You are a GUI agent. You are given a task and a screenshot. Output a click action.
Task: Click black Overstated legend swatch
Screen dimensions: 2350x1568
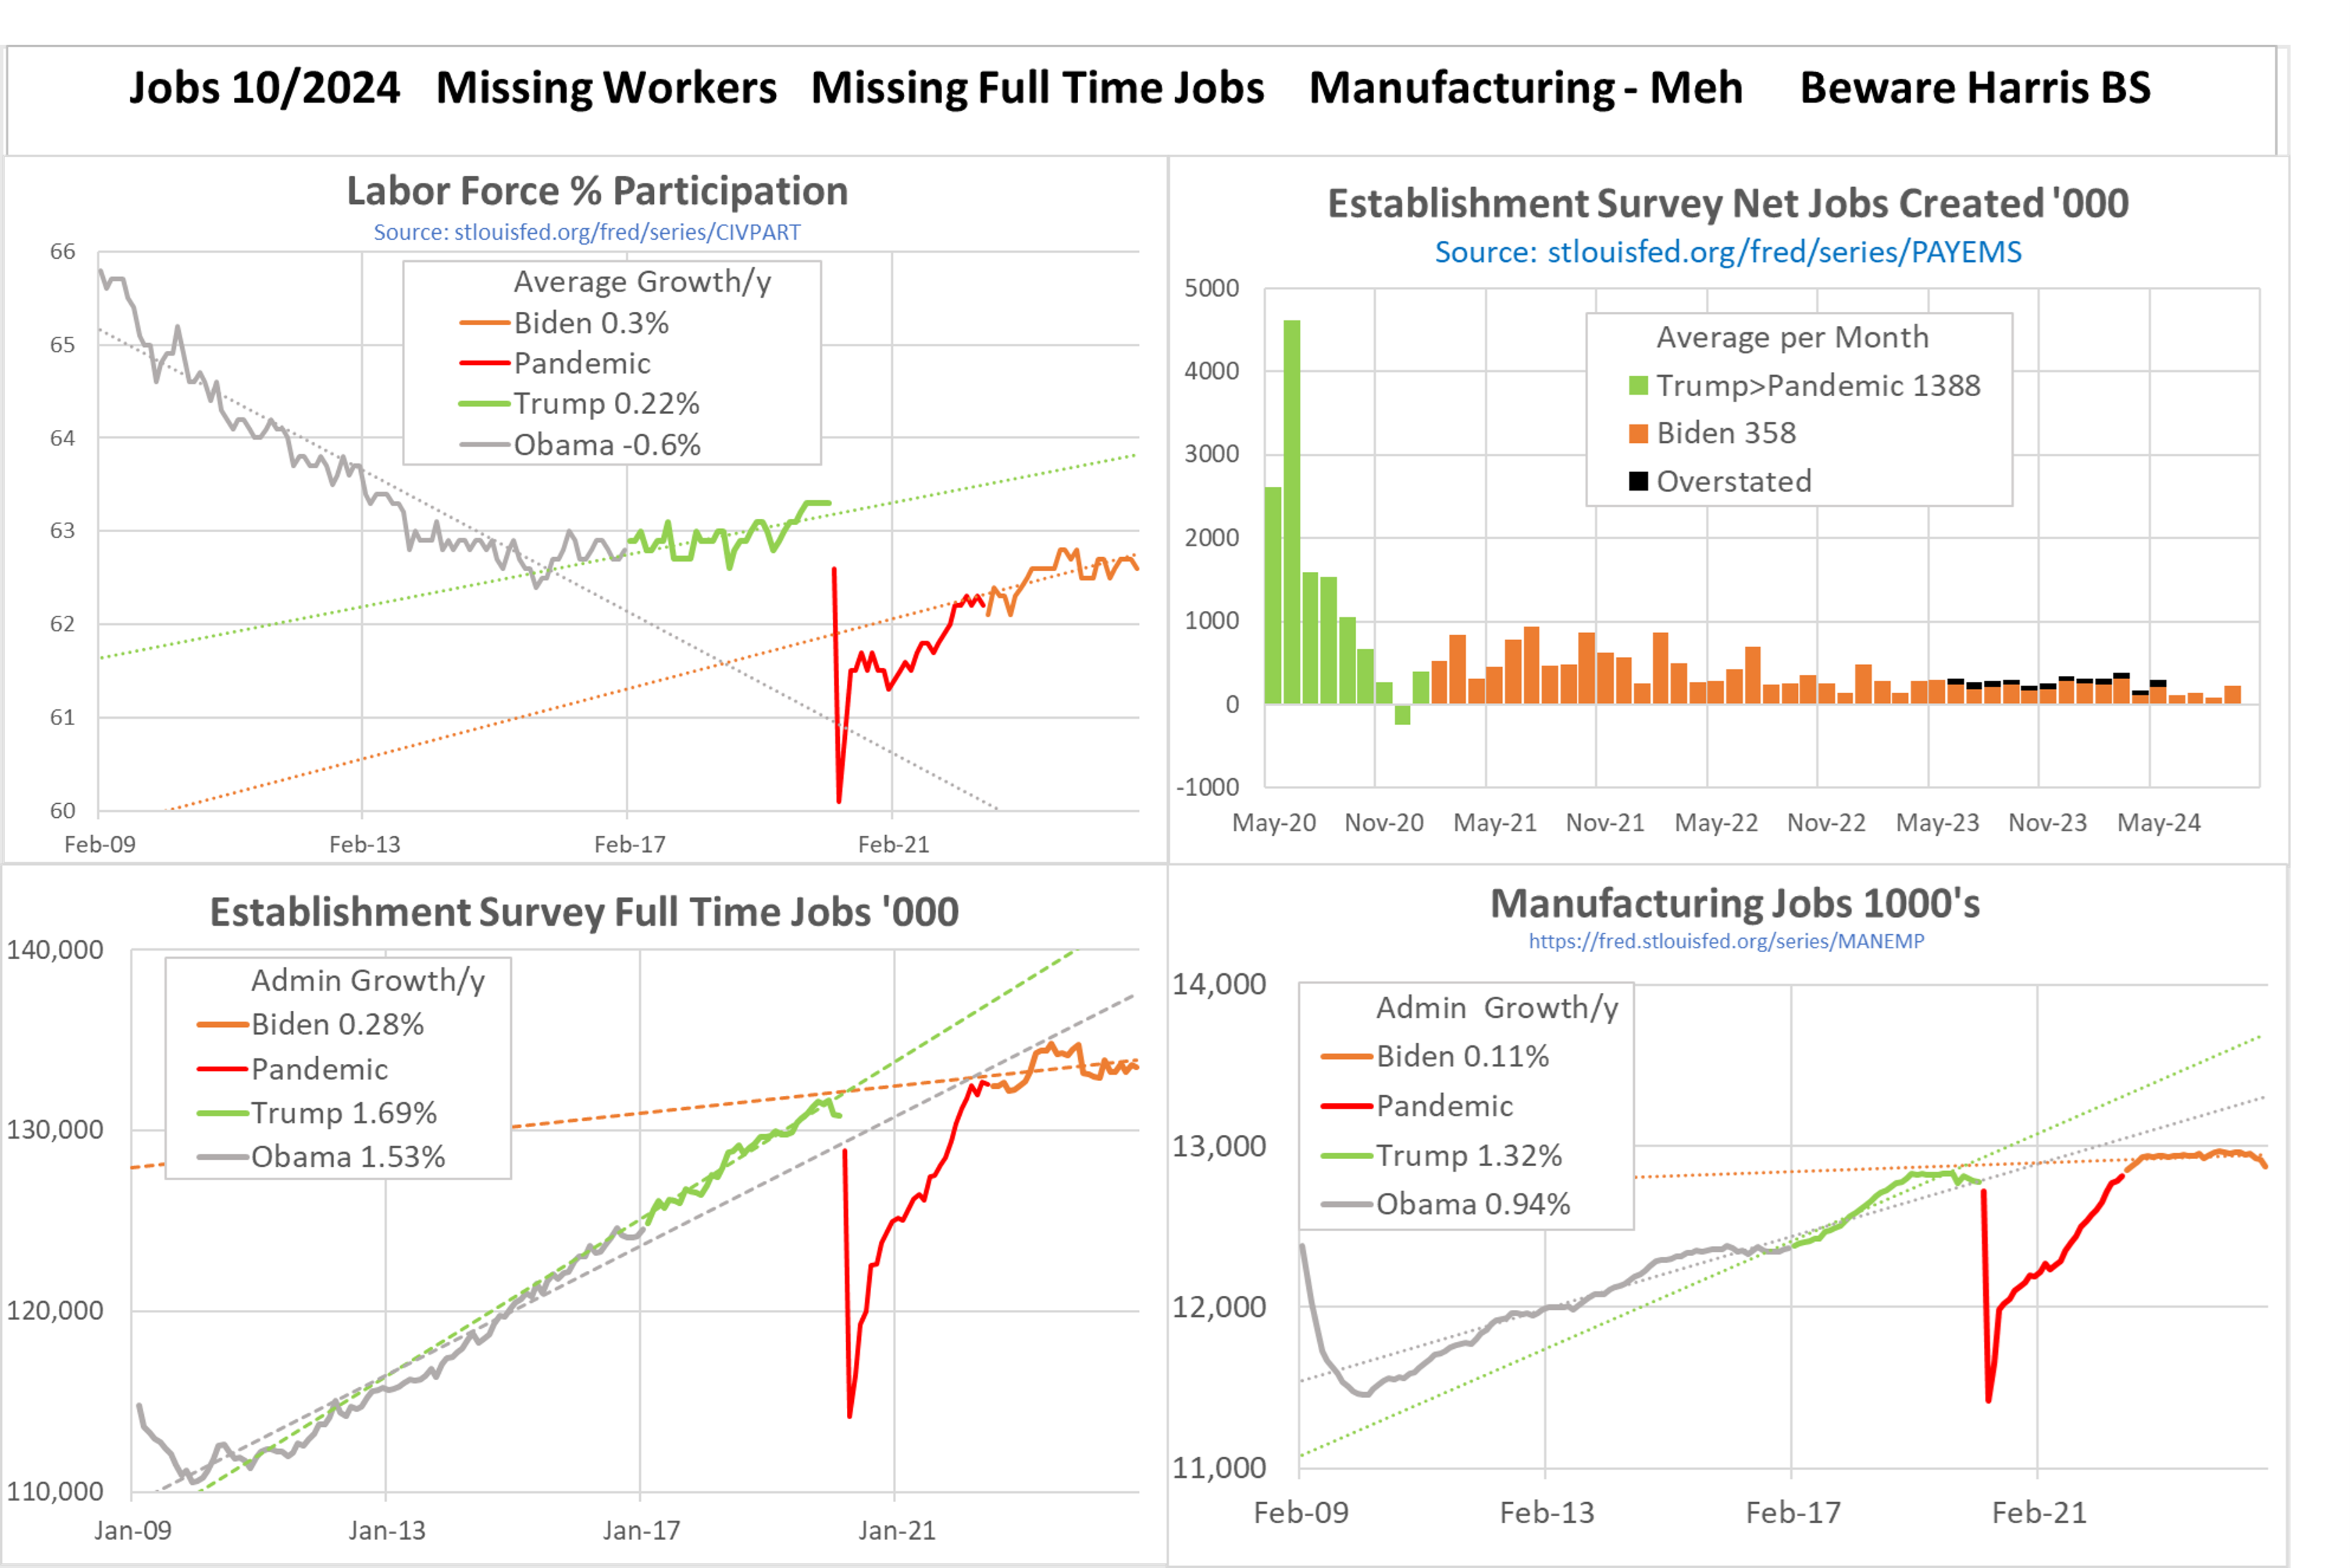(1638, 482)
